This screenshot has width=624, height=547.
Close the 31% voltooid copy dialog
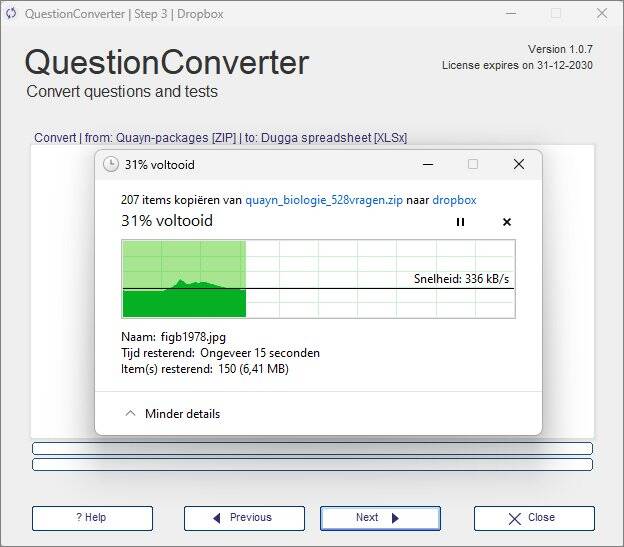519,164
